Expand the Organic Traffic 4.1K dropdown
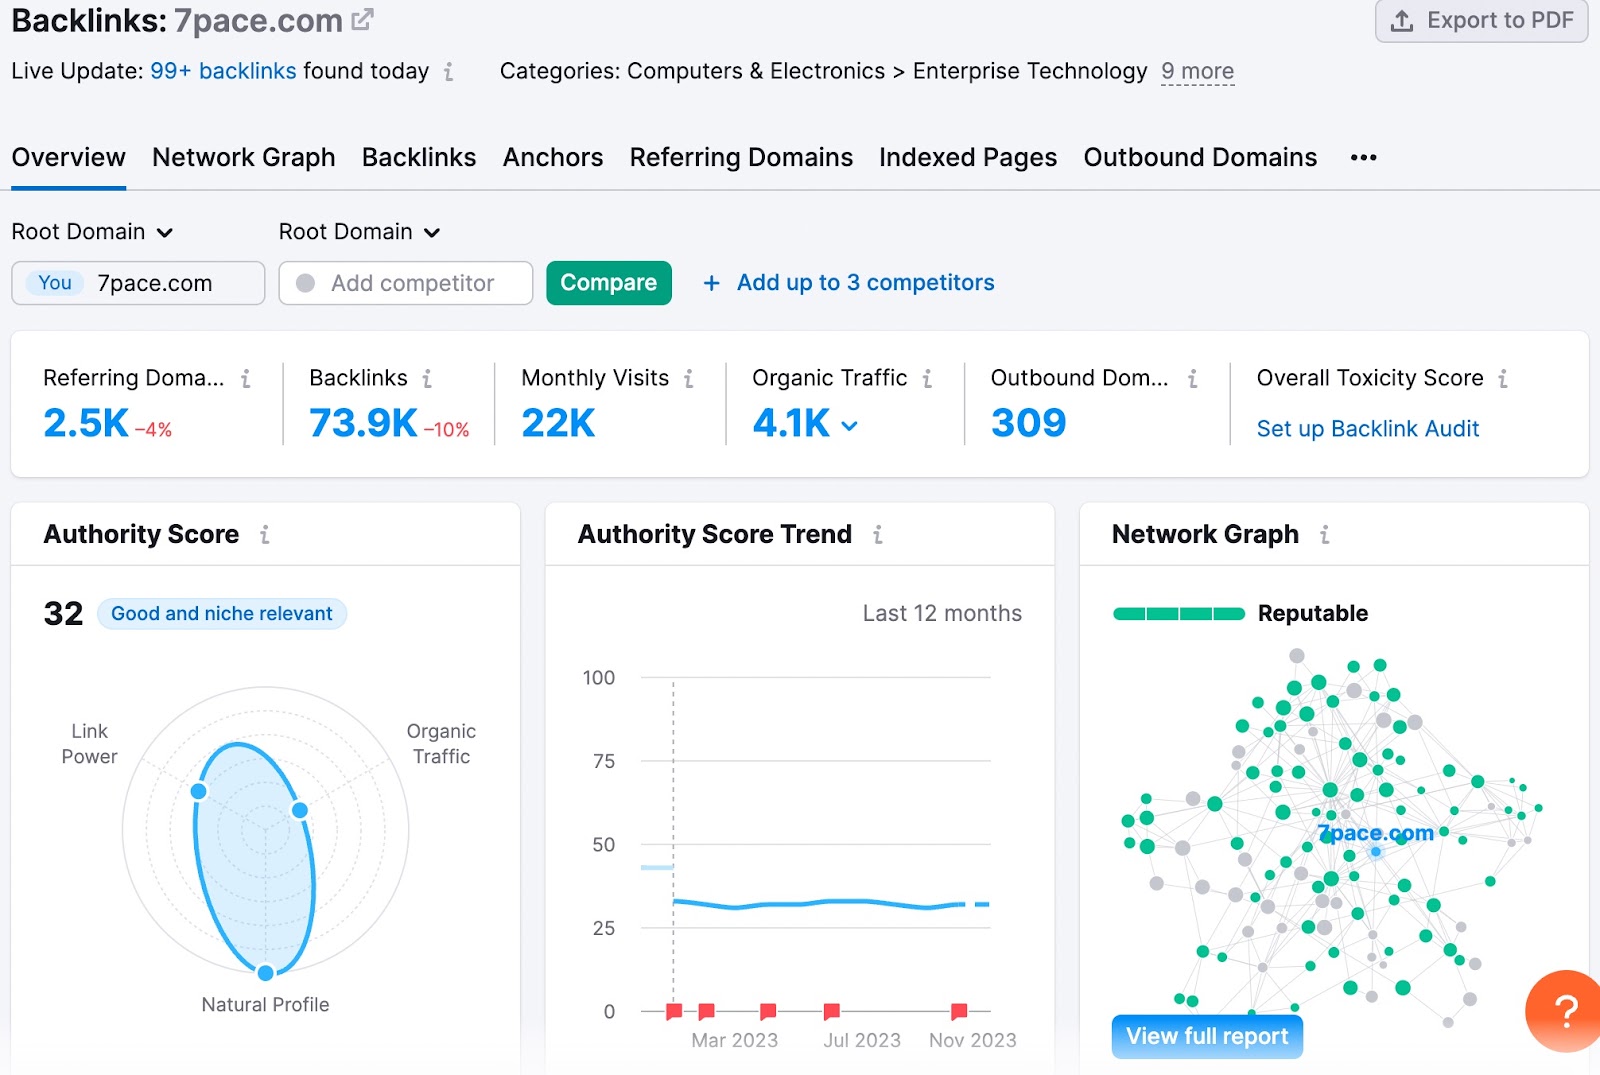 [x=849, y=425]
